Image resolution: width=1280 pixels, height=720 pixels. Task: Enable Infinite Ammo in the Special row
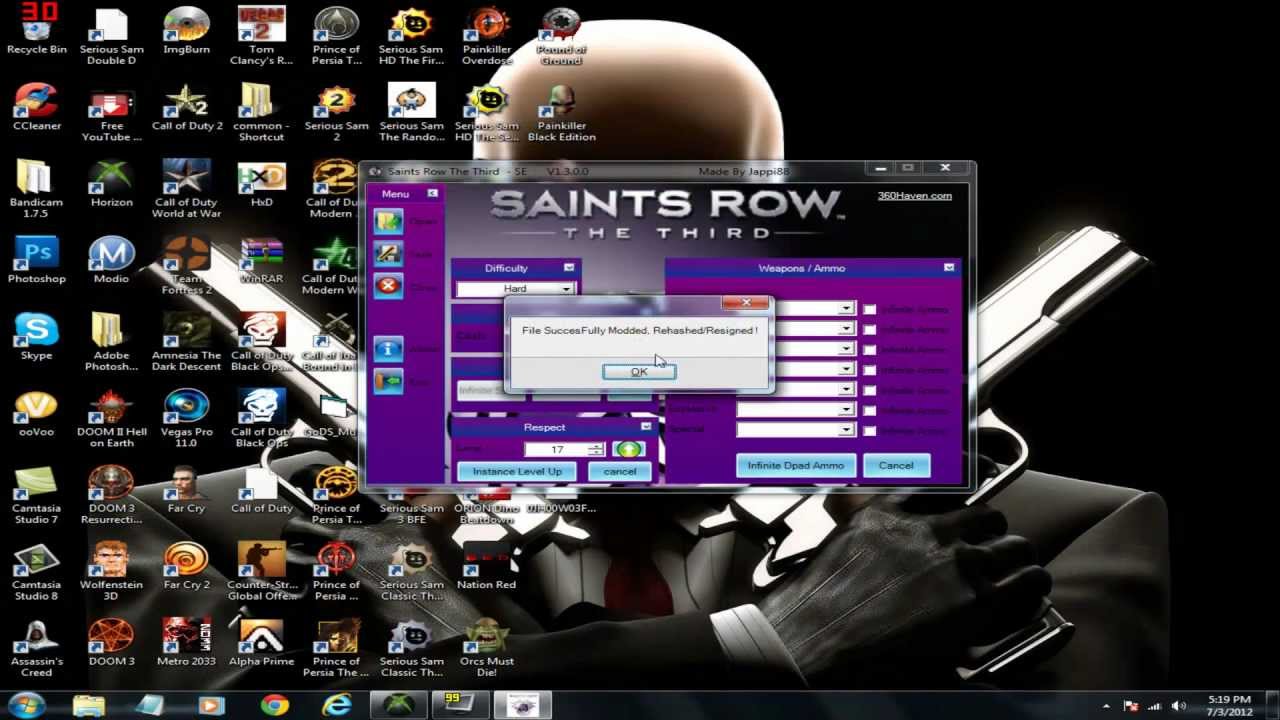(x=870, y=430)
